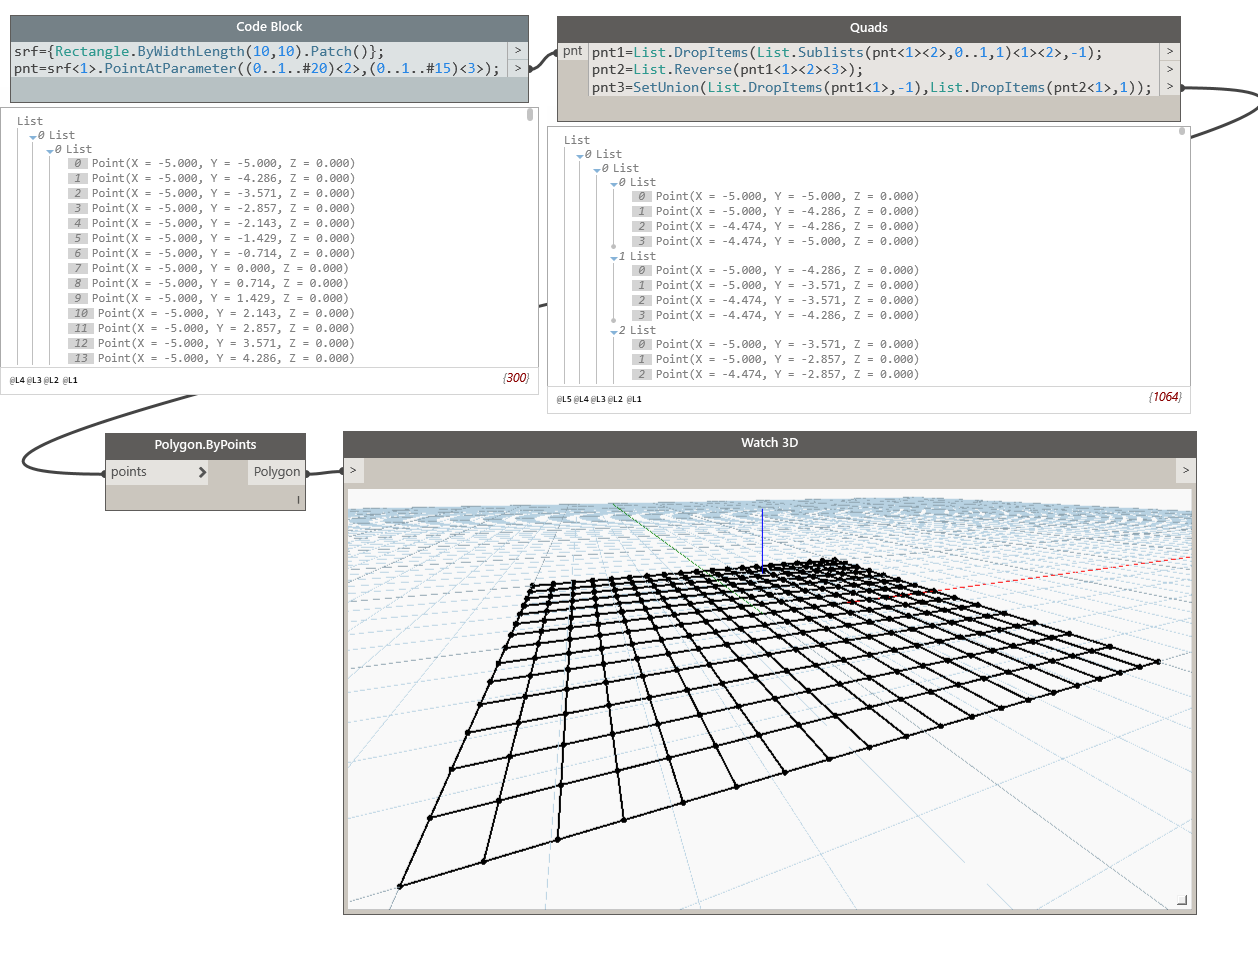The height and width of the screenshot is (954, 1258).
Task: Click the srf Rectangle.ByWidthLength code line
Action: pos(199,51)
